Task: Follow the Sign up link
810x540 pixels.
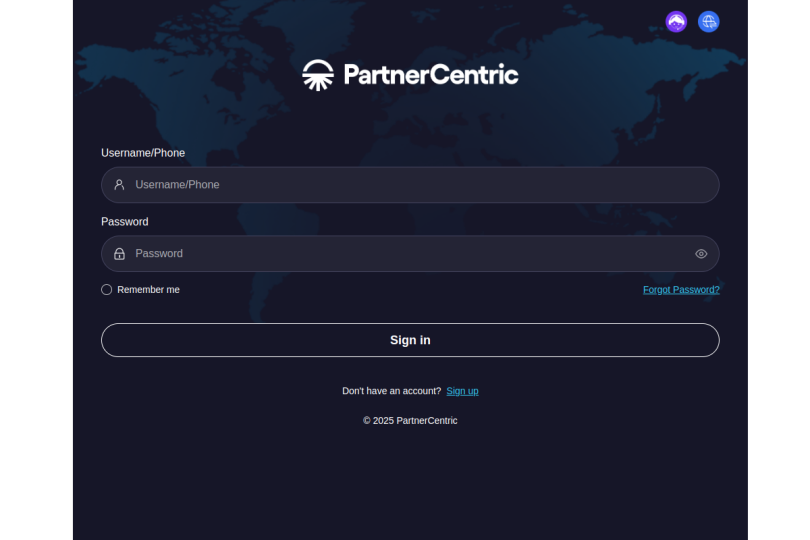Action: (x=462, y=391)
